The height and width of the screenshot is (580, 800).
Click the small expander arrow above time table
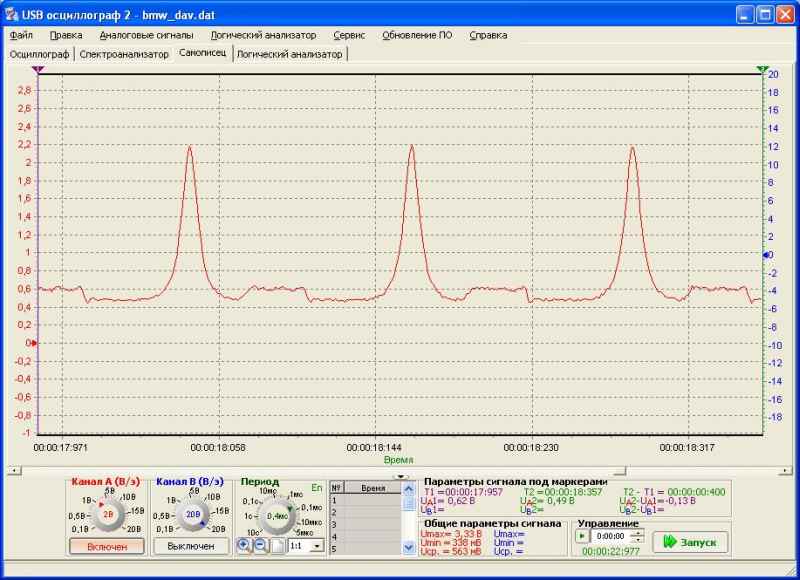(401, 477)
